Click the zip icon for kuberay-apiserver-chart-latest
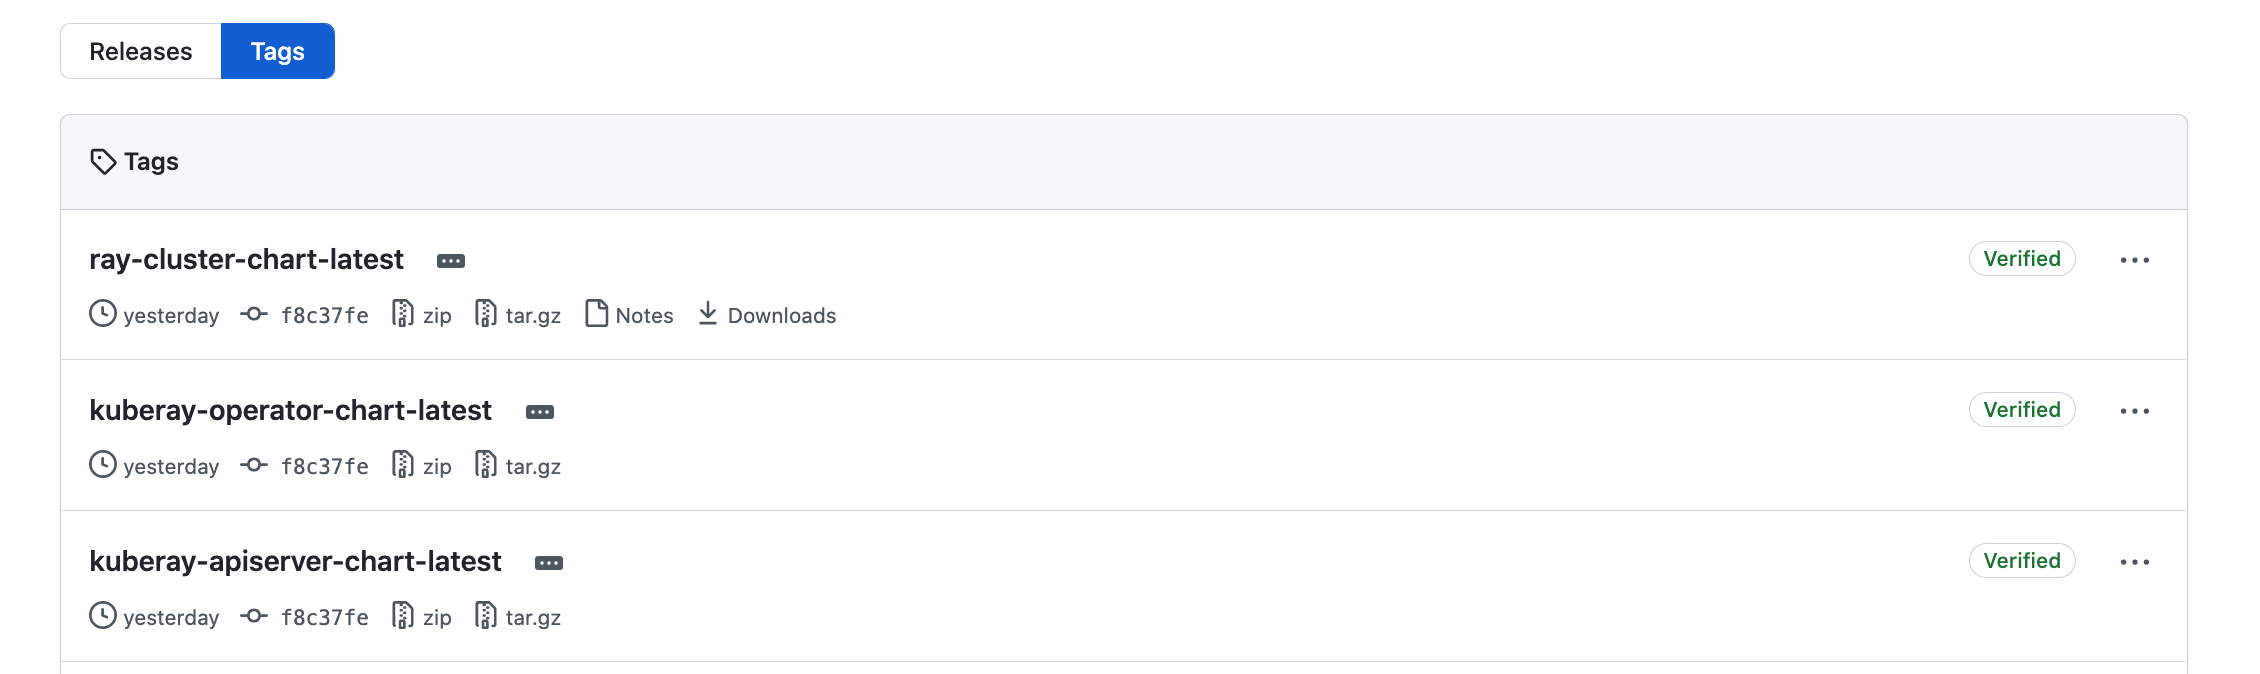 point(403,616)
